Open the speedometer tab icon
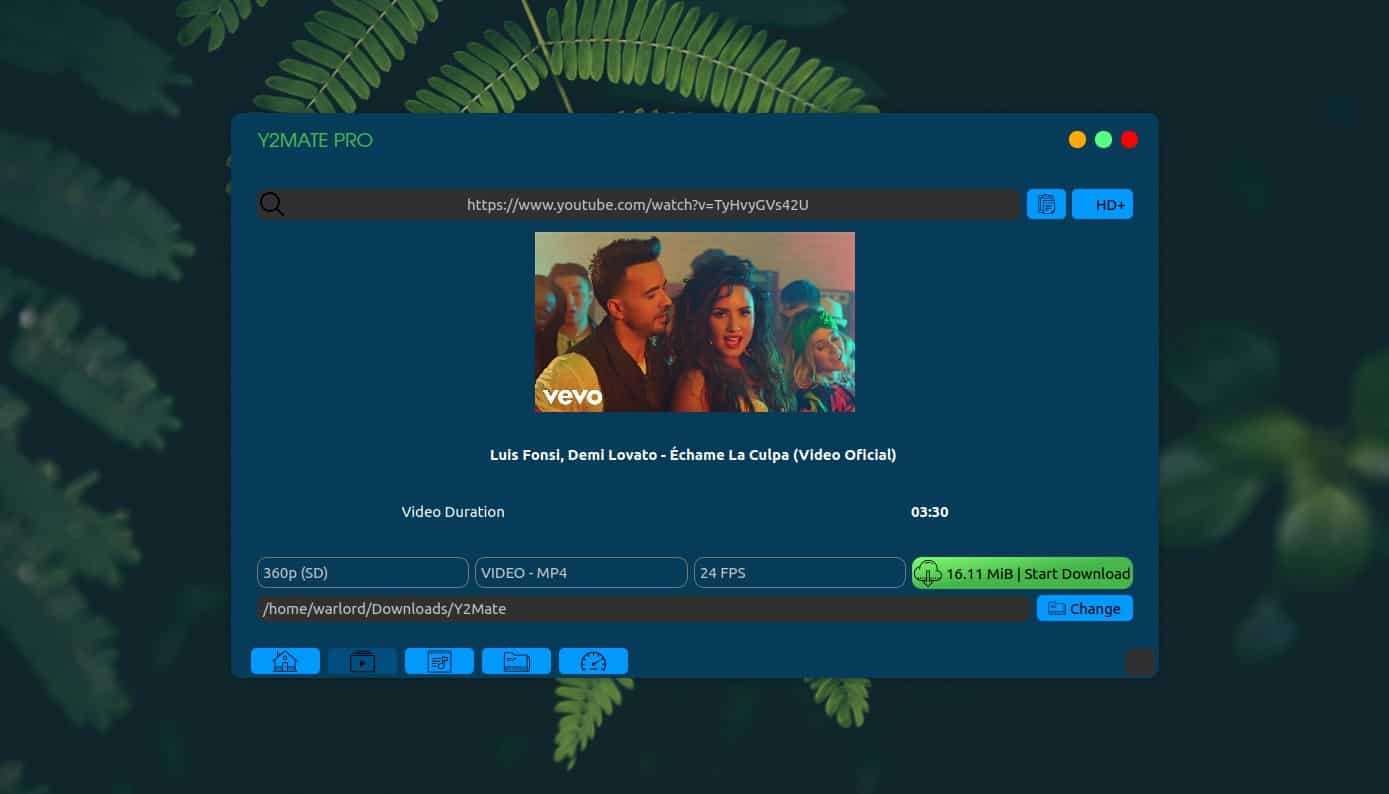The width and height of the screenshot is (1389, 794). (x=593, y=661)
